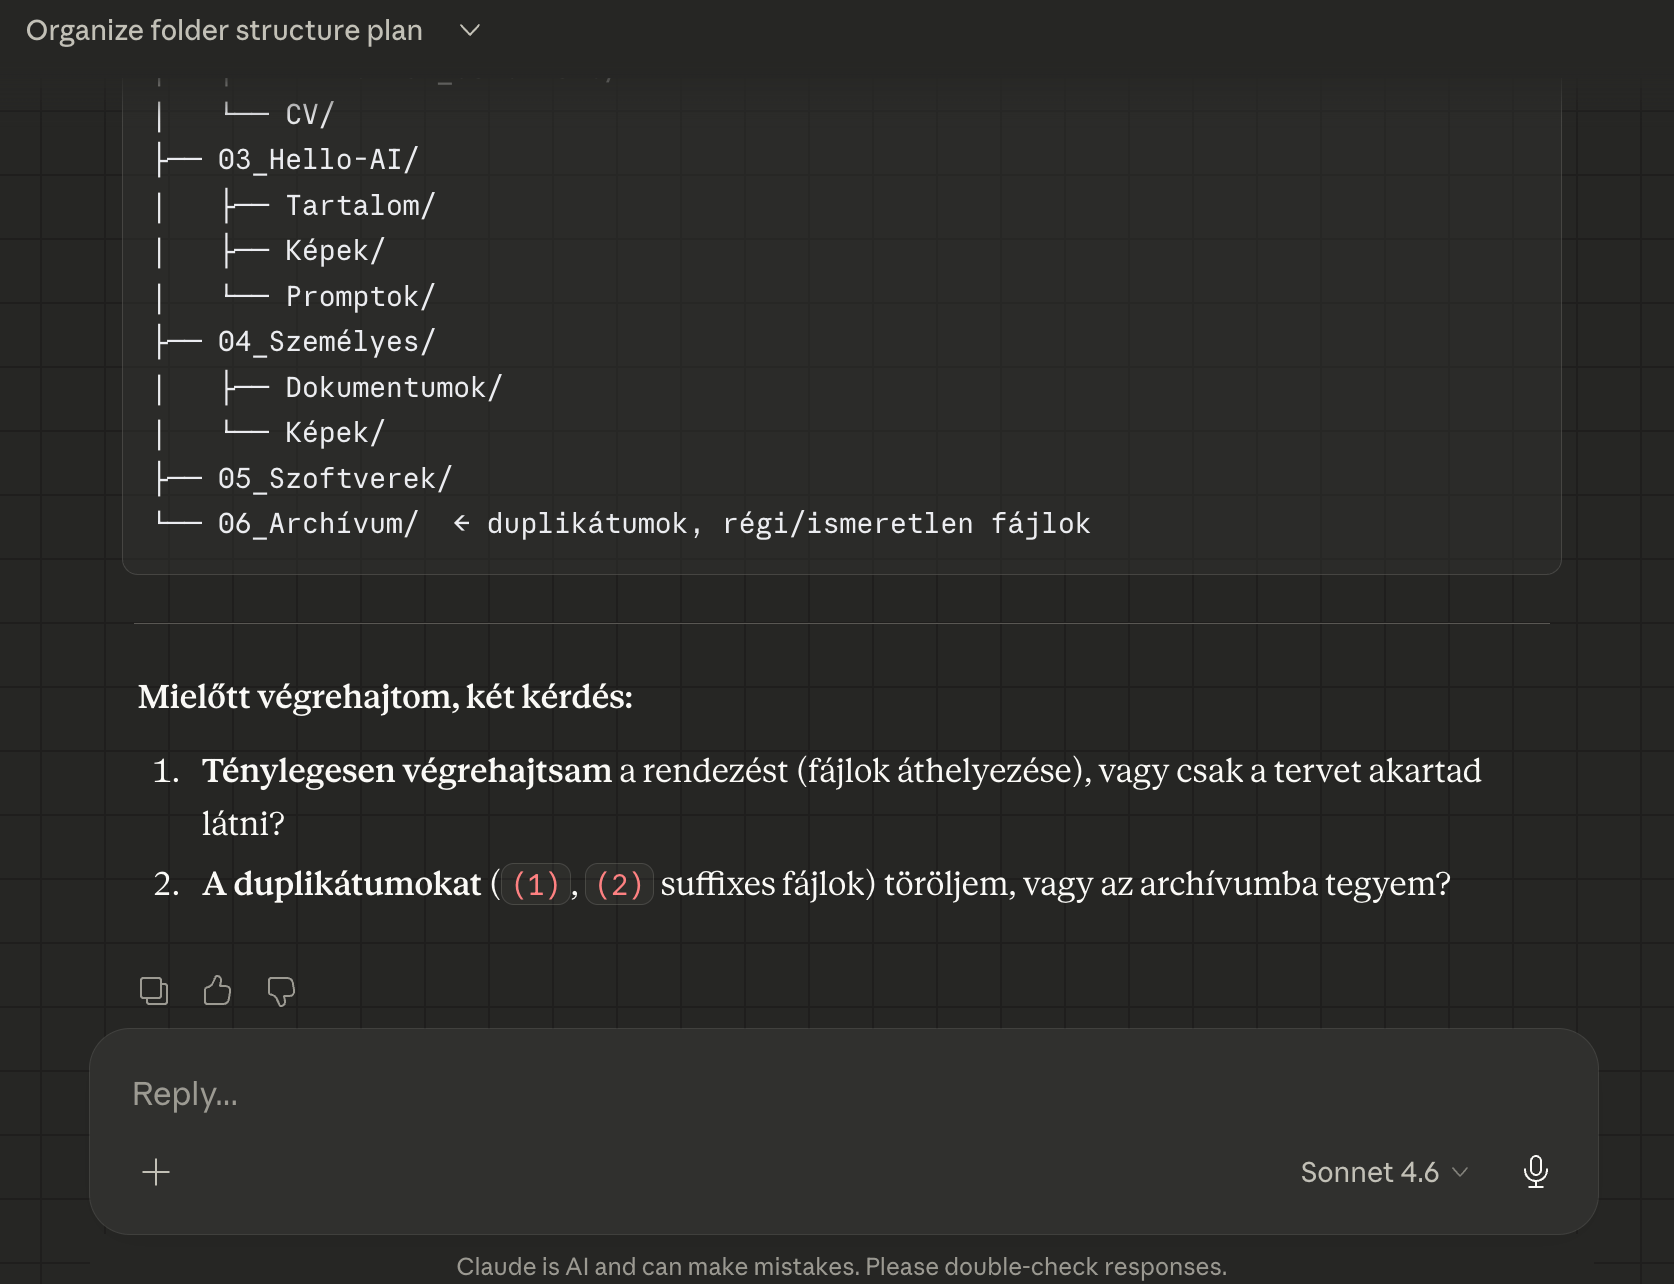Open the Sonnet 4.6 model selector
Screen dimensions: 1674x1284
1384,1172
